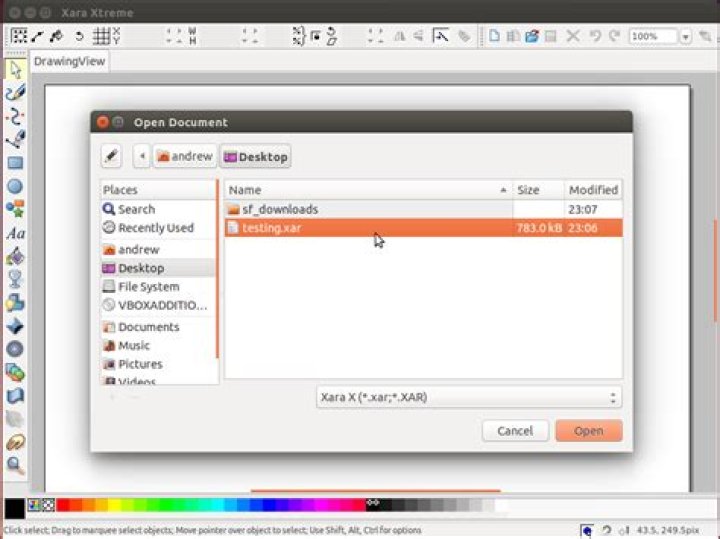Click the Places list scrollbar
Screen dimensions: 720x539
[217, 269]
